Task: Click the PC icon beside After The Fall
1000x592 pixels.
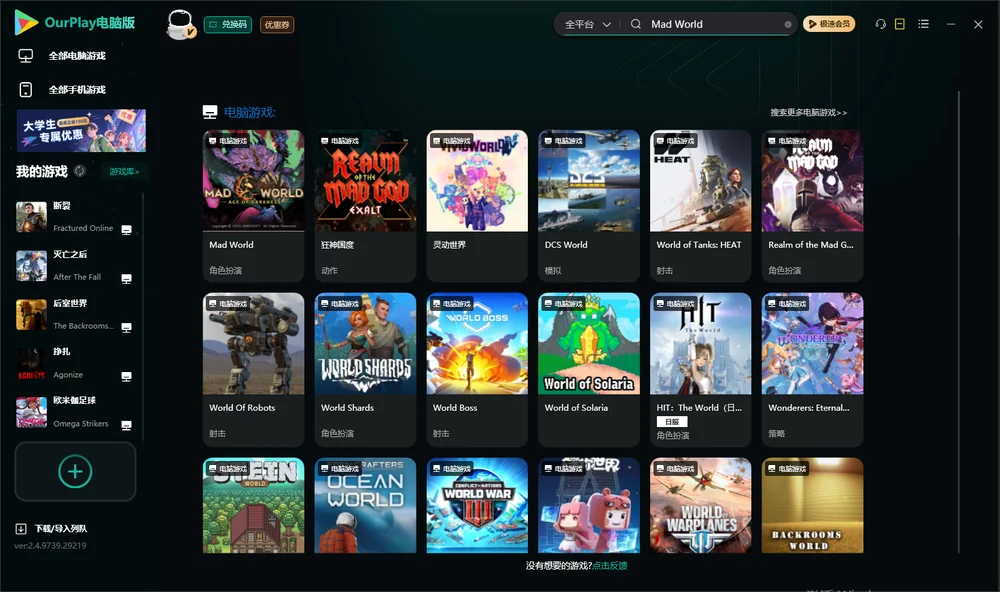Action: pyautogui.click(x=126, y=279)
